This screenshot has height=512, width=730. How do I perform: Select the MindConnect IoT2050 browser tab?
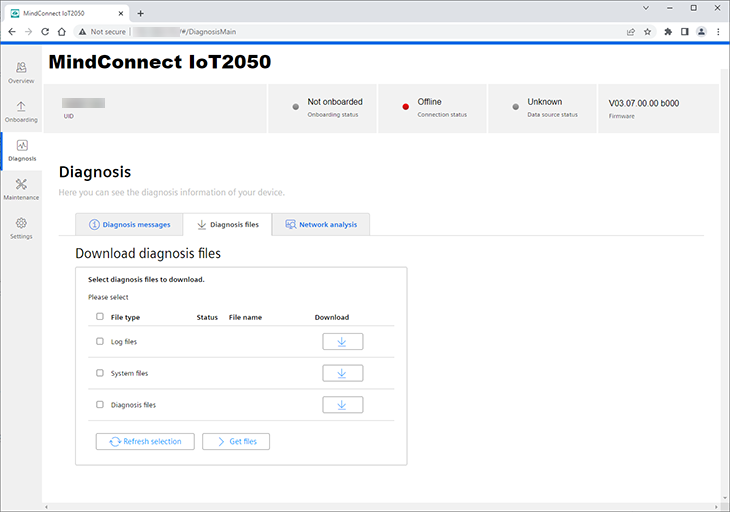[68, 13]
